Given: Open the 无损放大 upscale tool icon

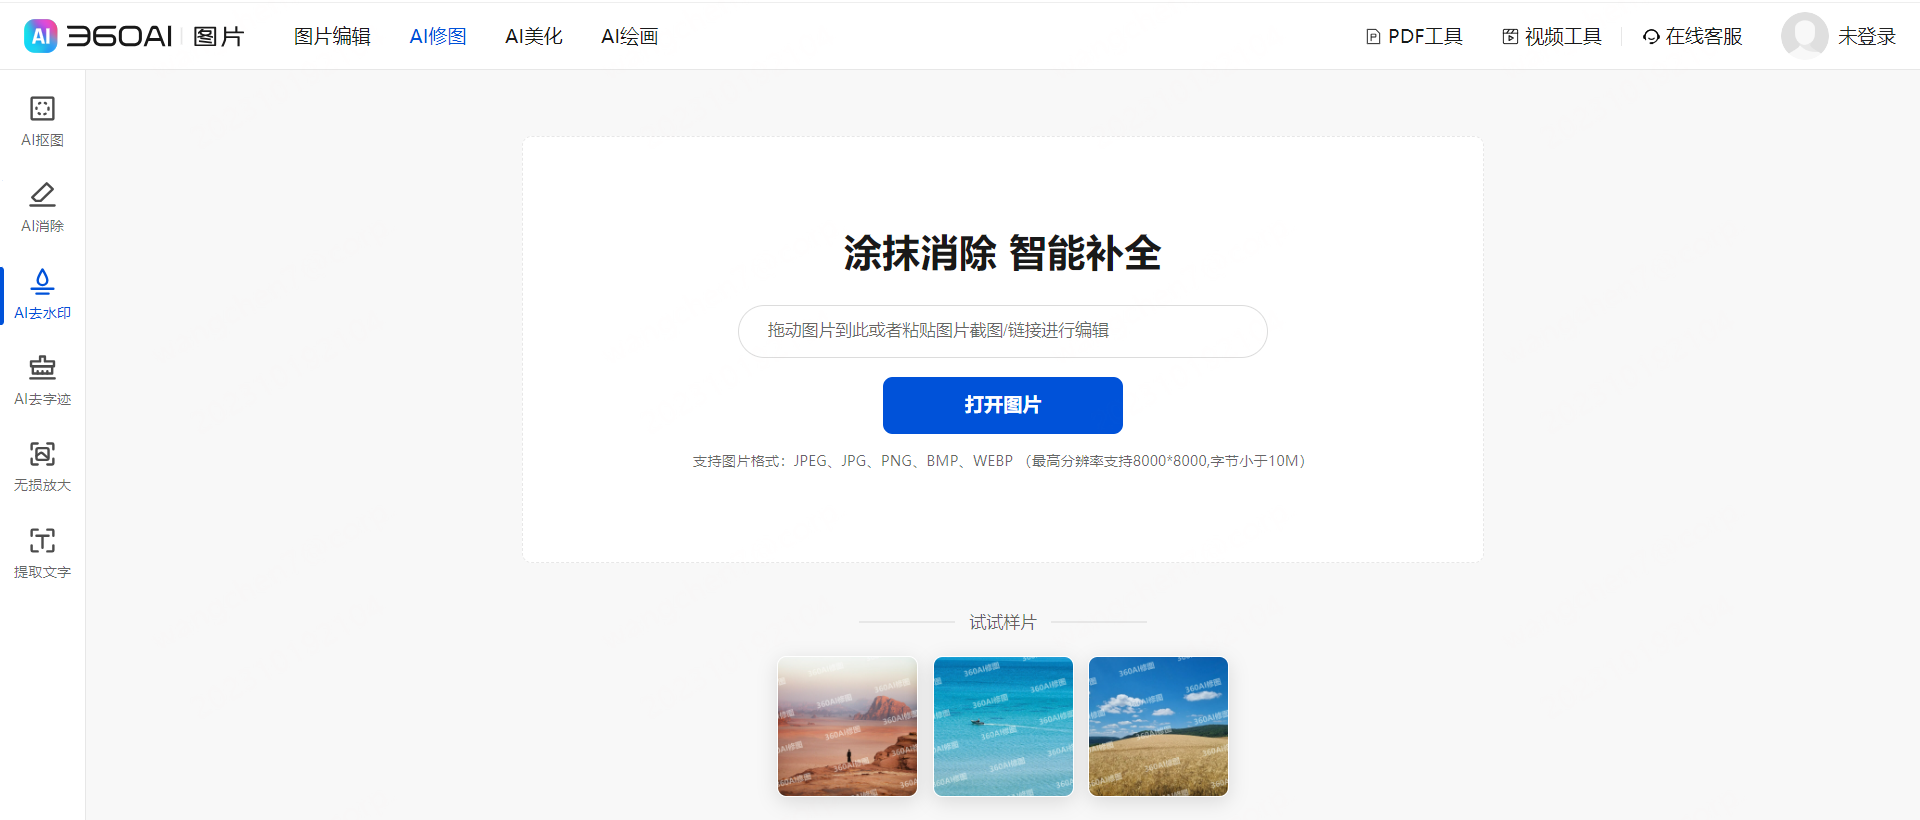Looking at the screenshot, I should (x=42, y=454).
